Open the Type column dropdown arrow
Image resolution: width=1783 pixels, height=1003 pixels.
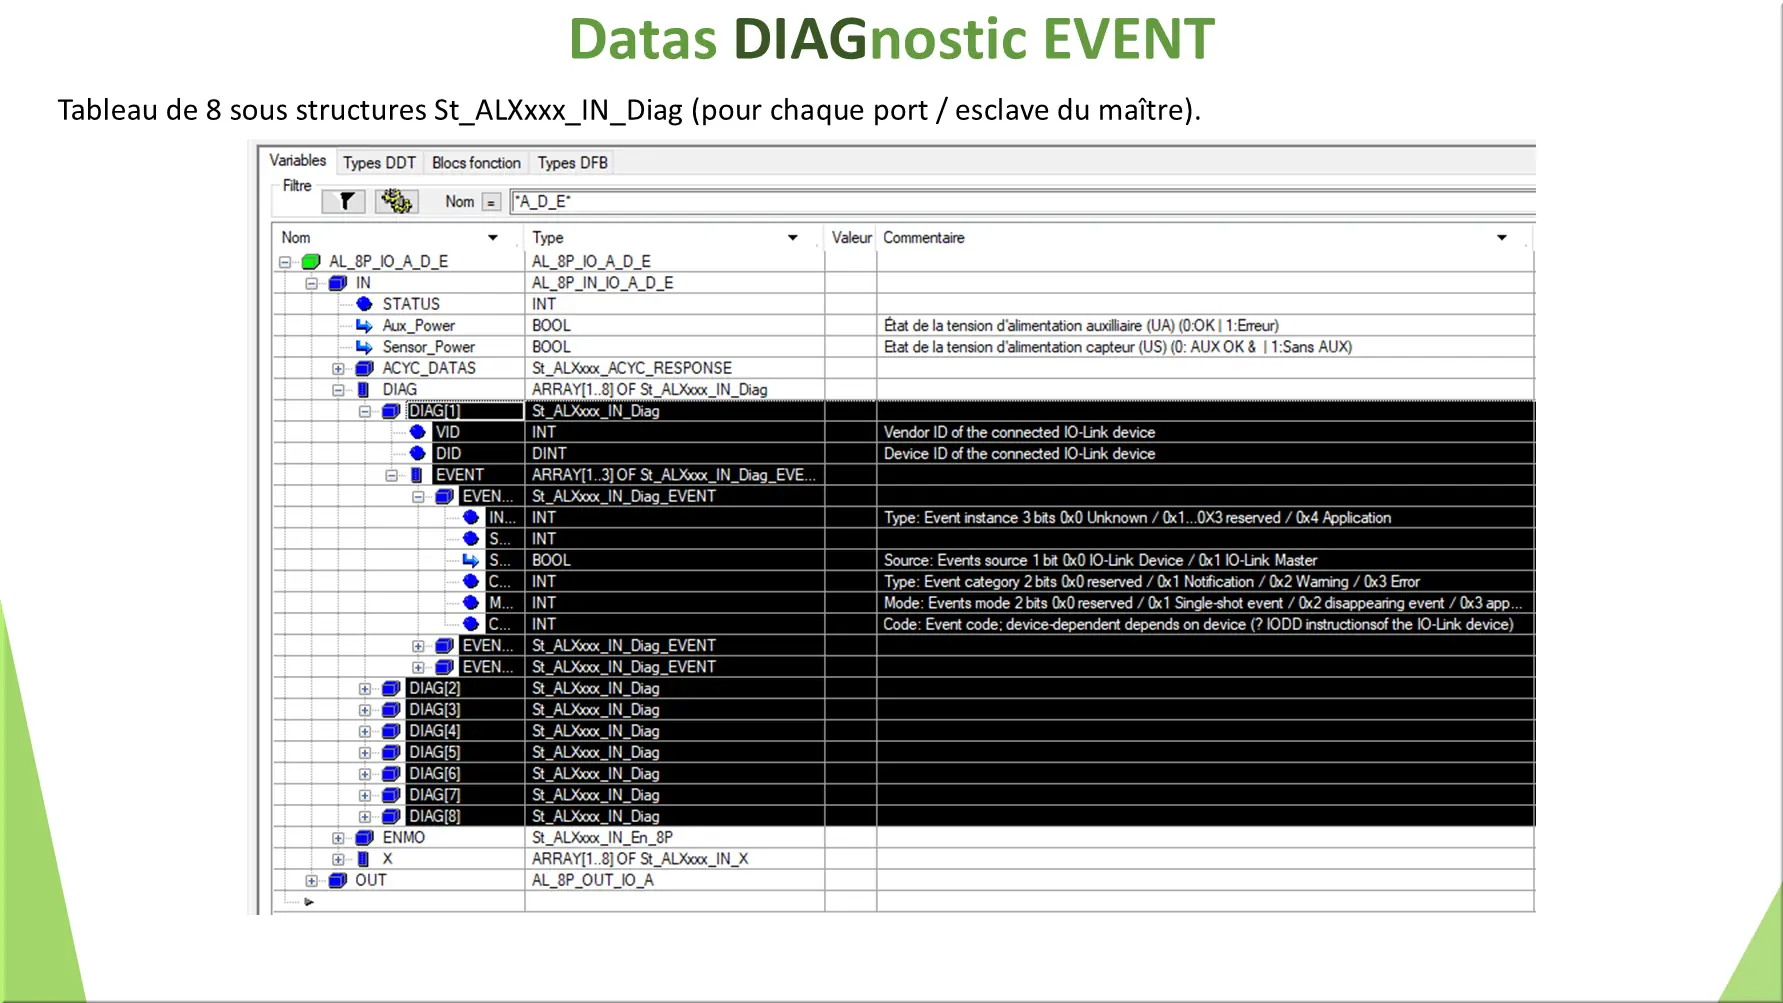point(793,238)
